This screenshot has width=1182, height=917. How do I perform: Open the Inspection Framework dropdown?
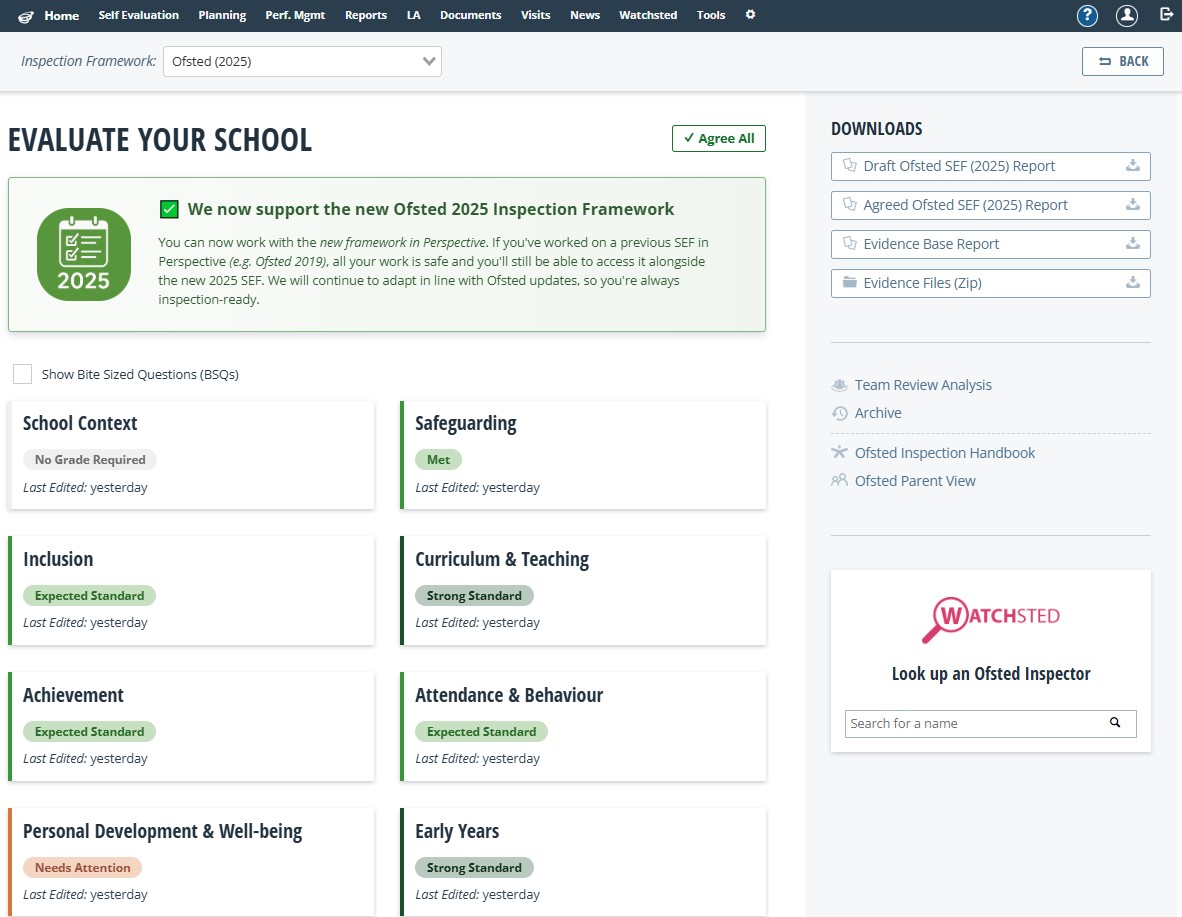[302, 61]
